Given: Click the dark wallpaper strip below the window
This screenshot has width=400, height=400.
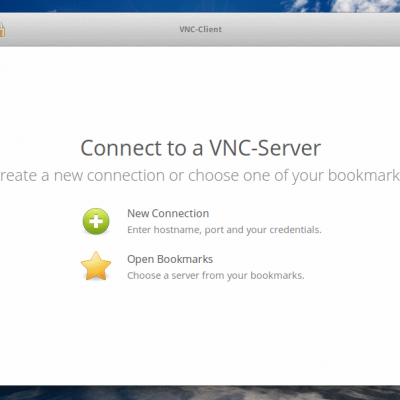Looking at the screenshot, I should pyautogui.click(x=200, y=393).
